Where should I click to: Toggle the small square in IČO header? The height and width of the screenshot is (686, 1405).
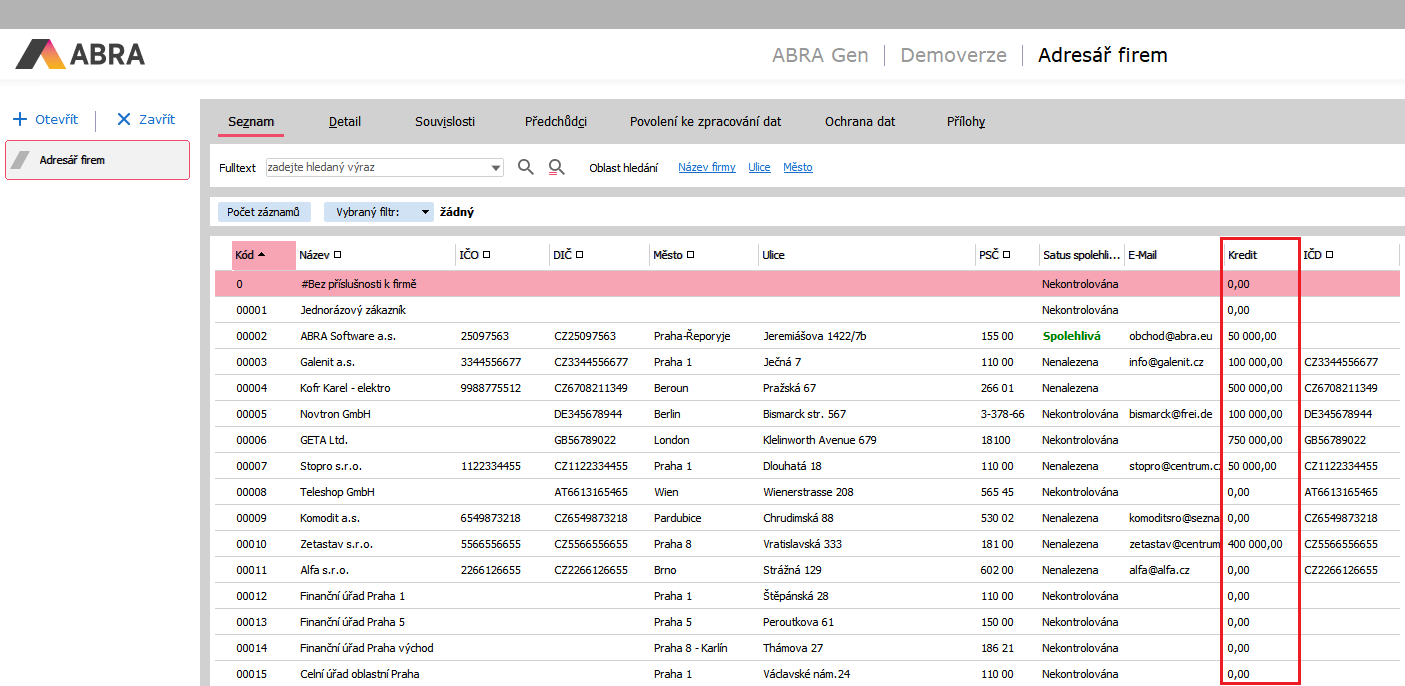click(486, 255)
